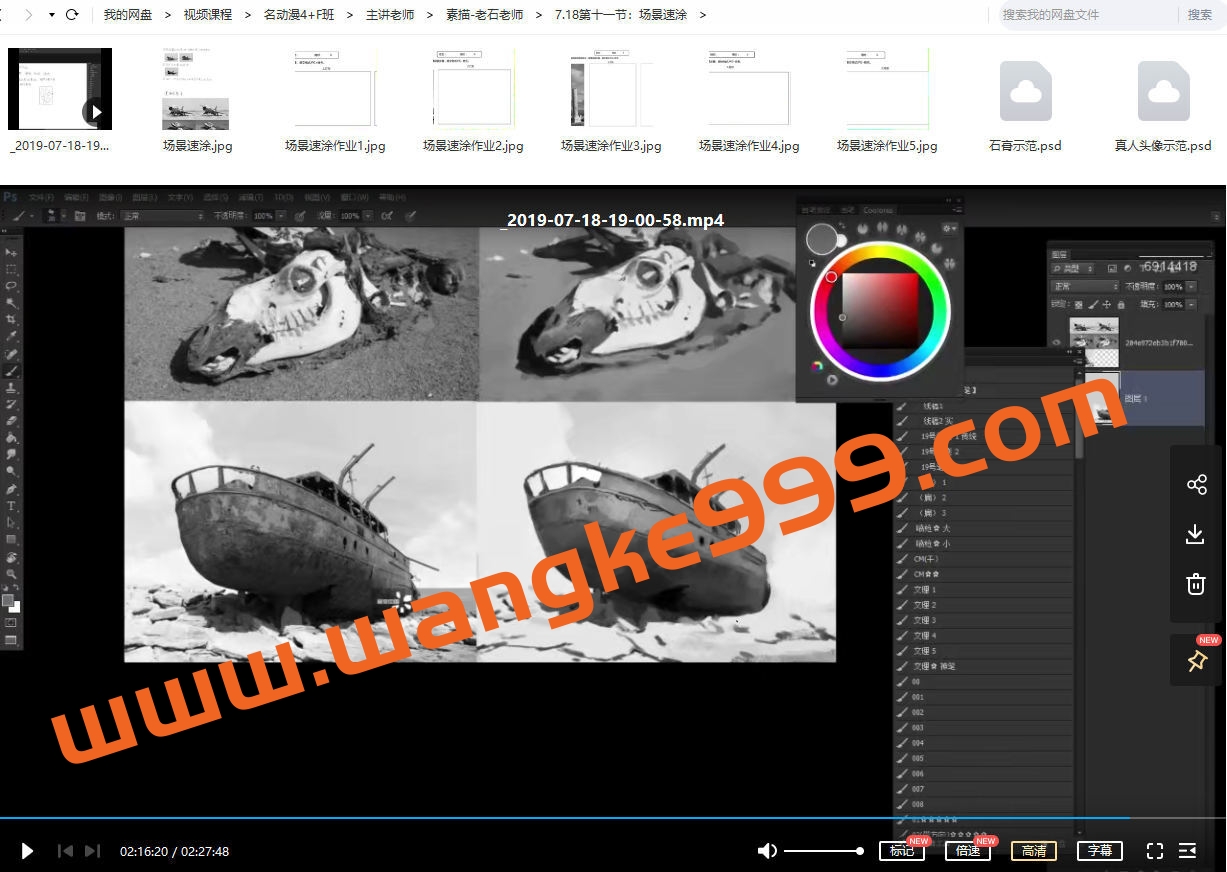Click the download icon on the right sidebar
1227x872 pixels.
coord(1196,534)
